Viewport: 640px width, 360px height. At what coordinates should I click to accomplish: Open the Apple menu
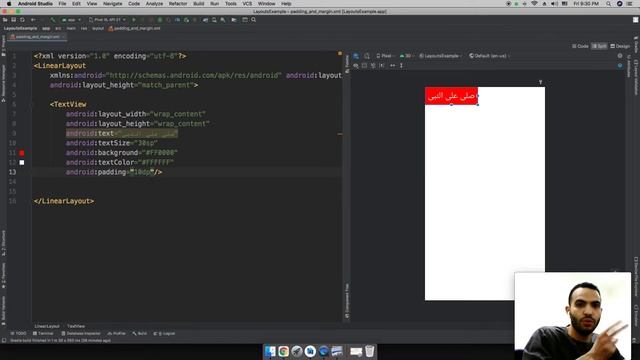[9, 4]
